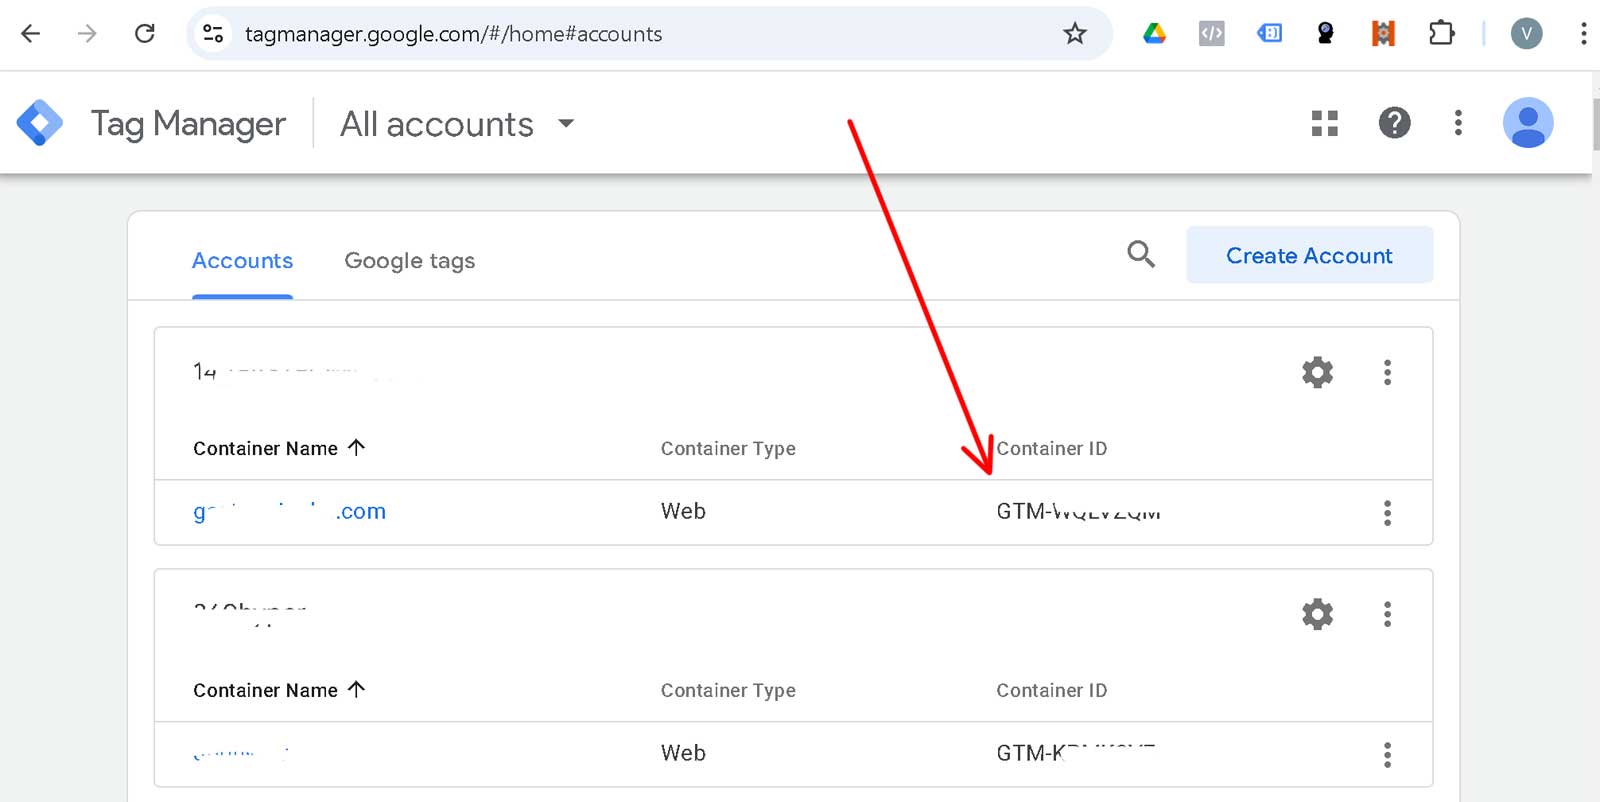Click the Tag Manager logo
The image size is (1600, 802).
40,123
